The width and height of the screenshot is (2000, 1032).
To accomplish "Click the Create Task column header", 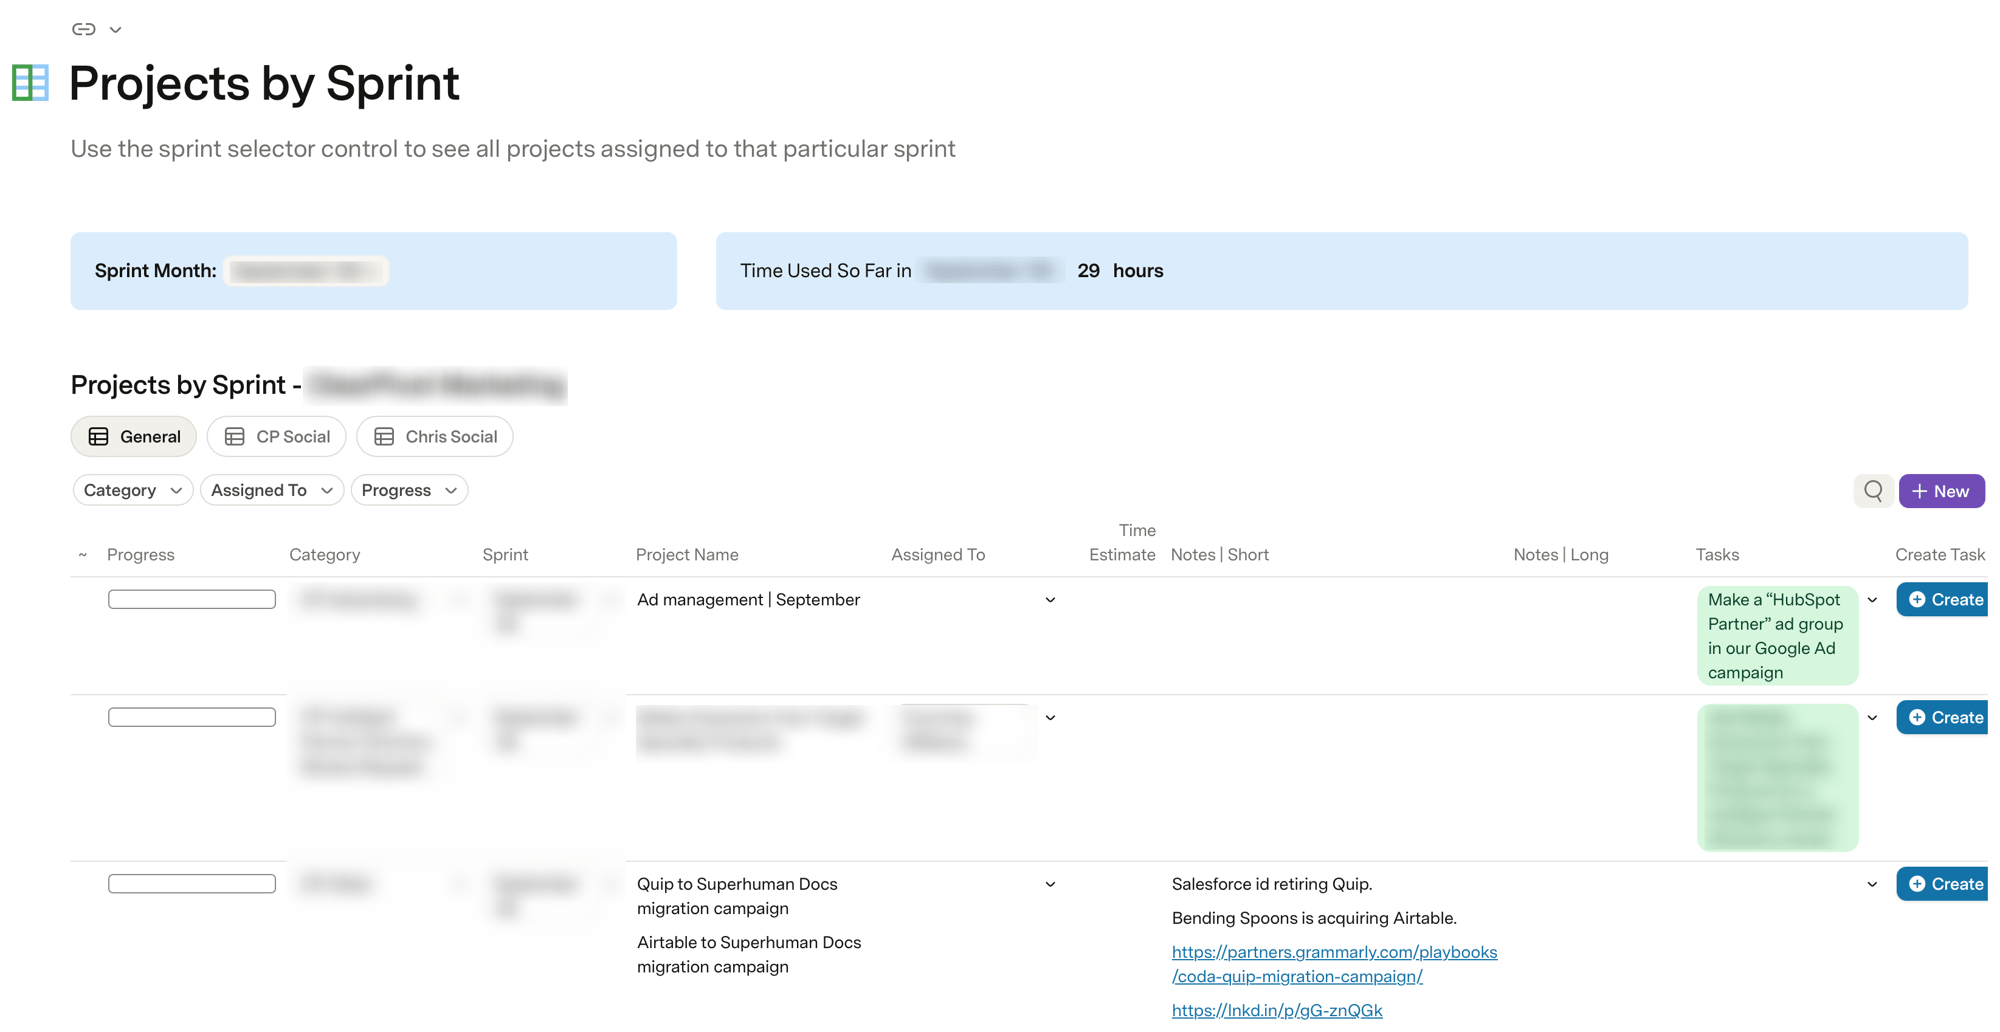I will click(x=1940, y=555).
